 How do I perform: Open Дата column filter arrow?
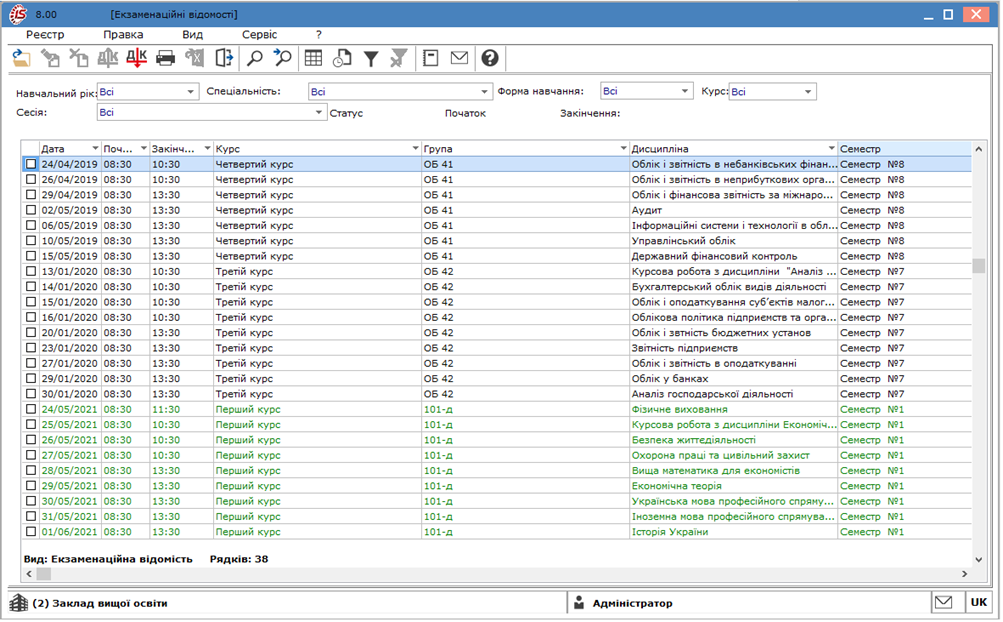pos(95,148)
